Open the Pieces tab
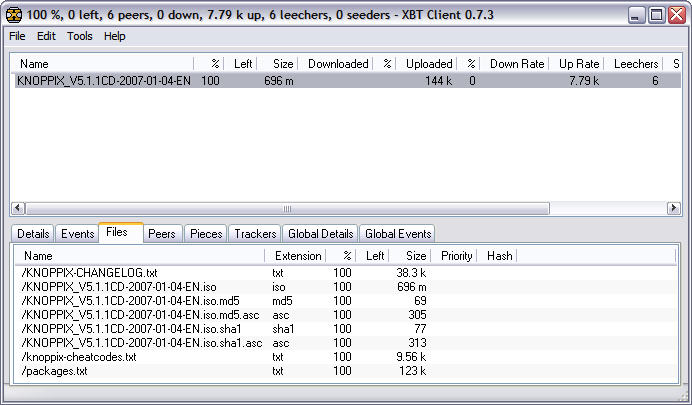Viewport: 692px width, 405px height. pyautogui.click(x=206, y=234)
